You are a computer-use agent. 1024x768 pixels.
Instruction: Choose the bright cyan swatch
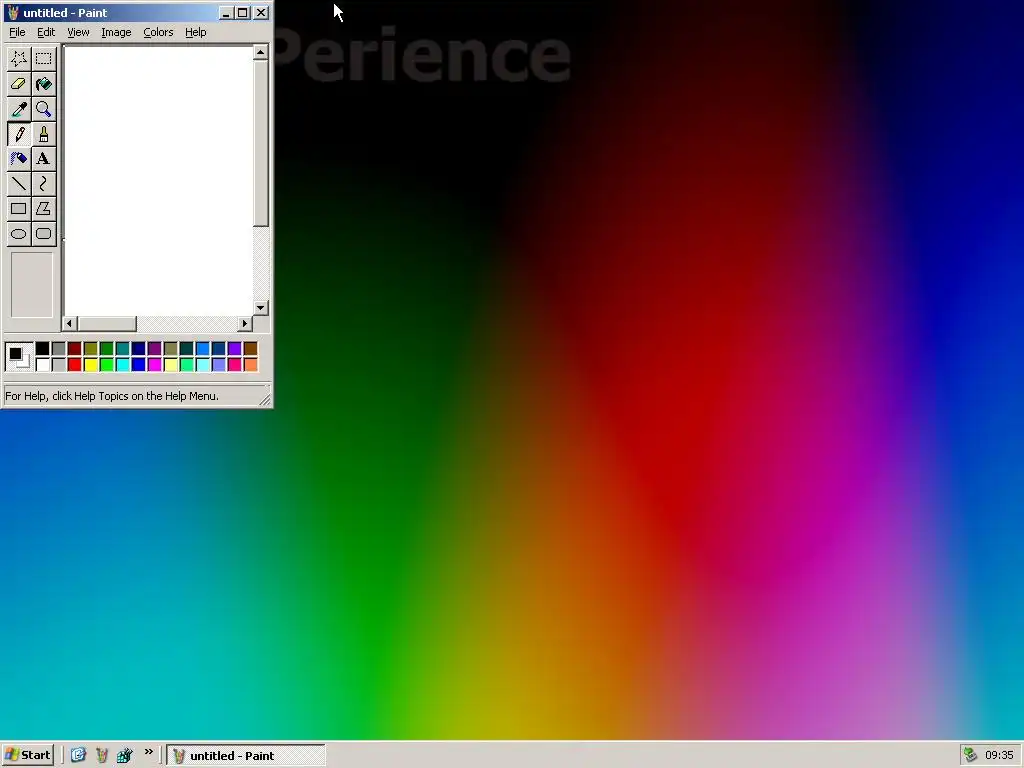122,364
